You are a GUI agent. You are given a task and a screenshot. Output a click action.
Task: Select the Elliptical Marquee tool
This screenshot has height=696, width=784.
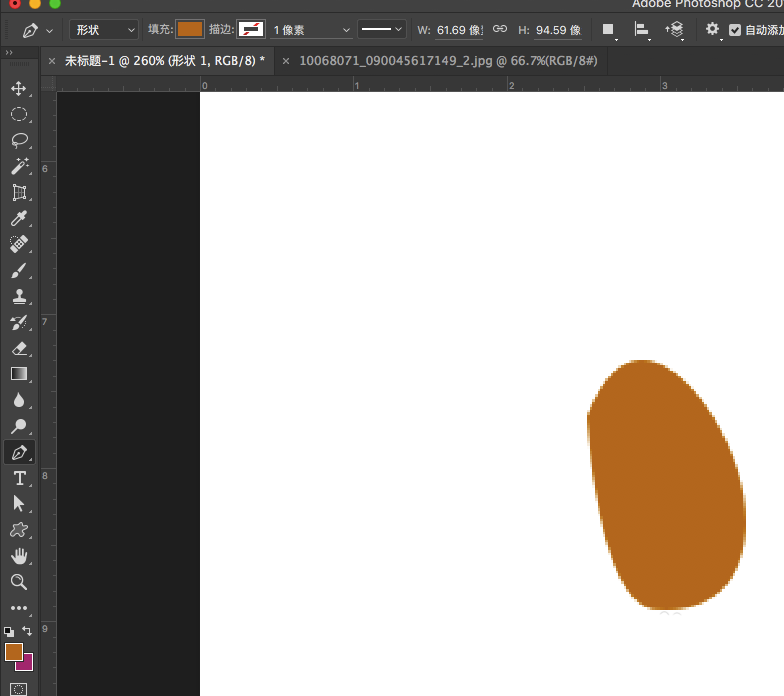(x=19, y=114)
